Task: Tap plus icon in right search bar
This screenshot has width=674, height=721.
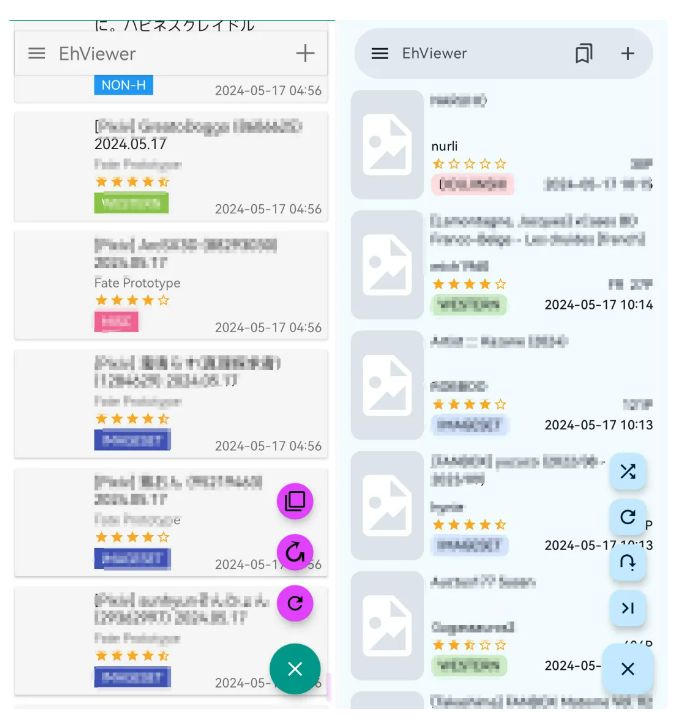Action: [x=628, y=53]
